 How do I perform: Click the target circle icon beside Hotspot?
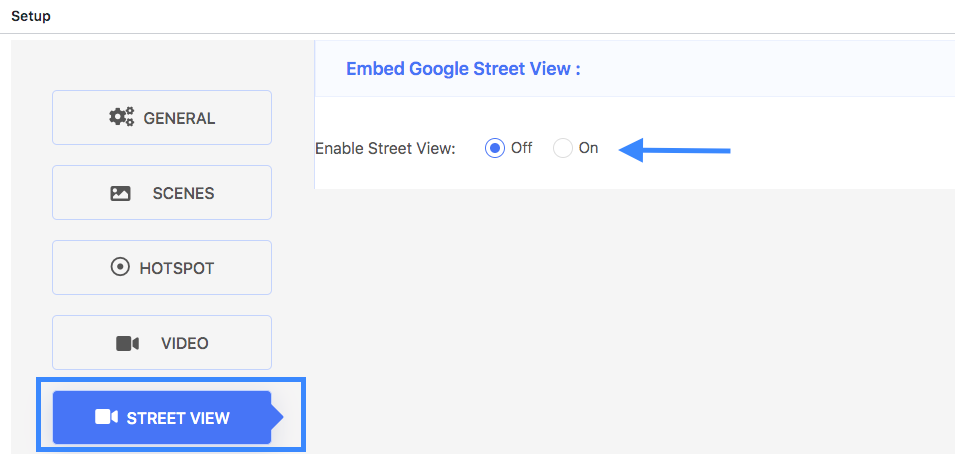(120, 268)
